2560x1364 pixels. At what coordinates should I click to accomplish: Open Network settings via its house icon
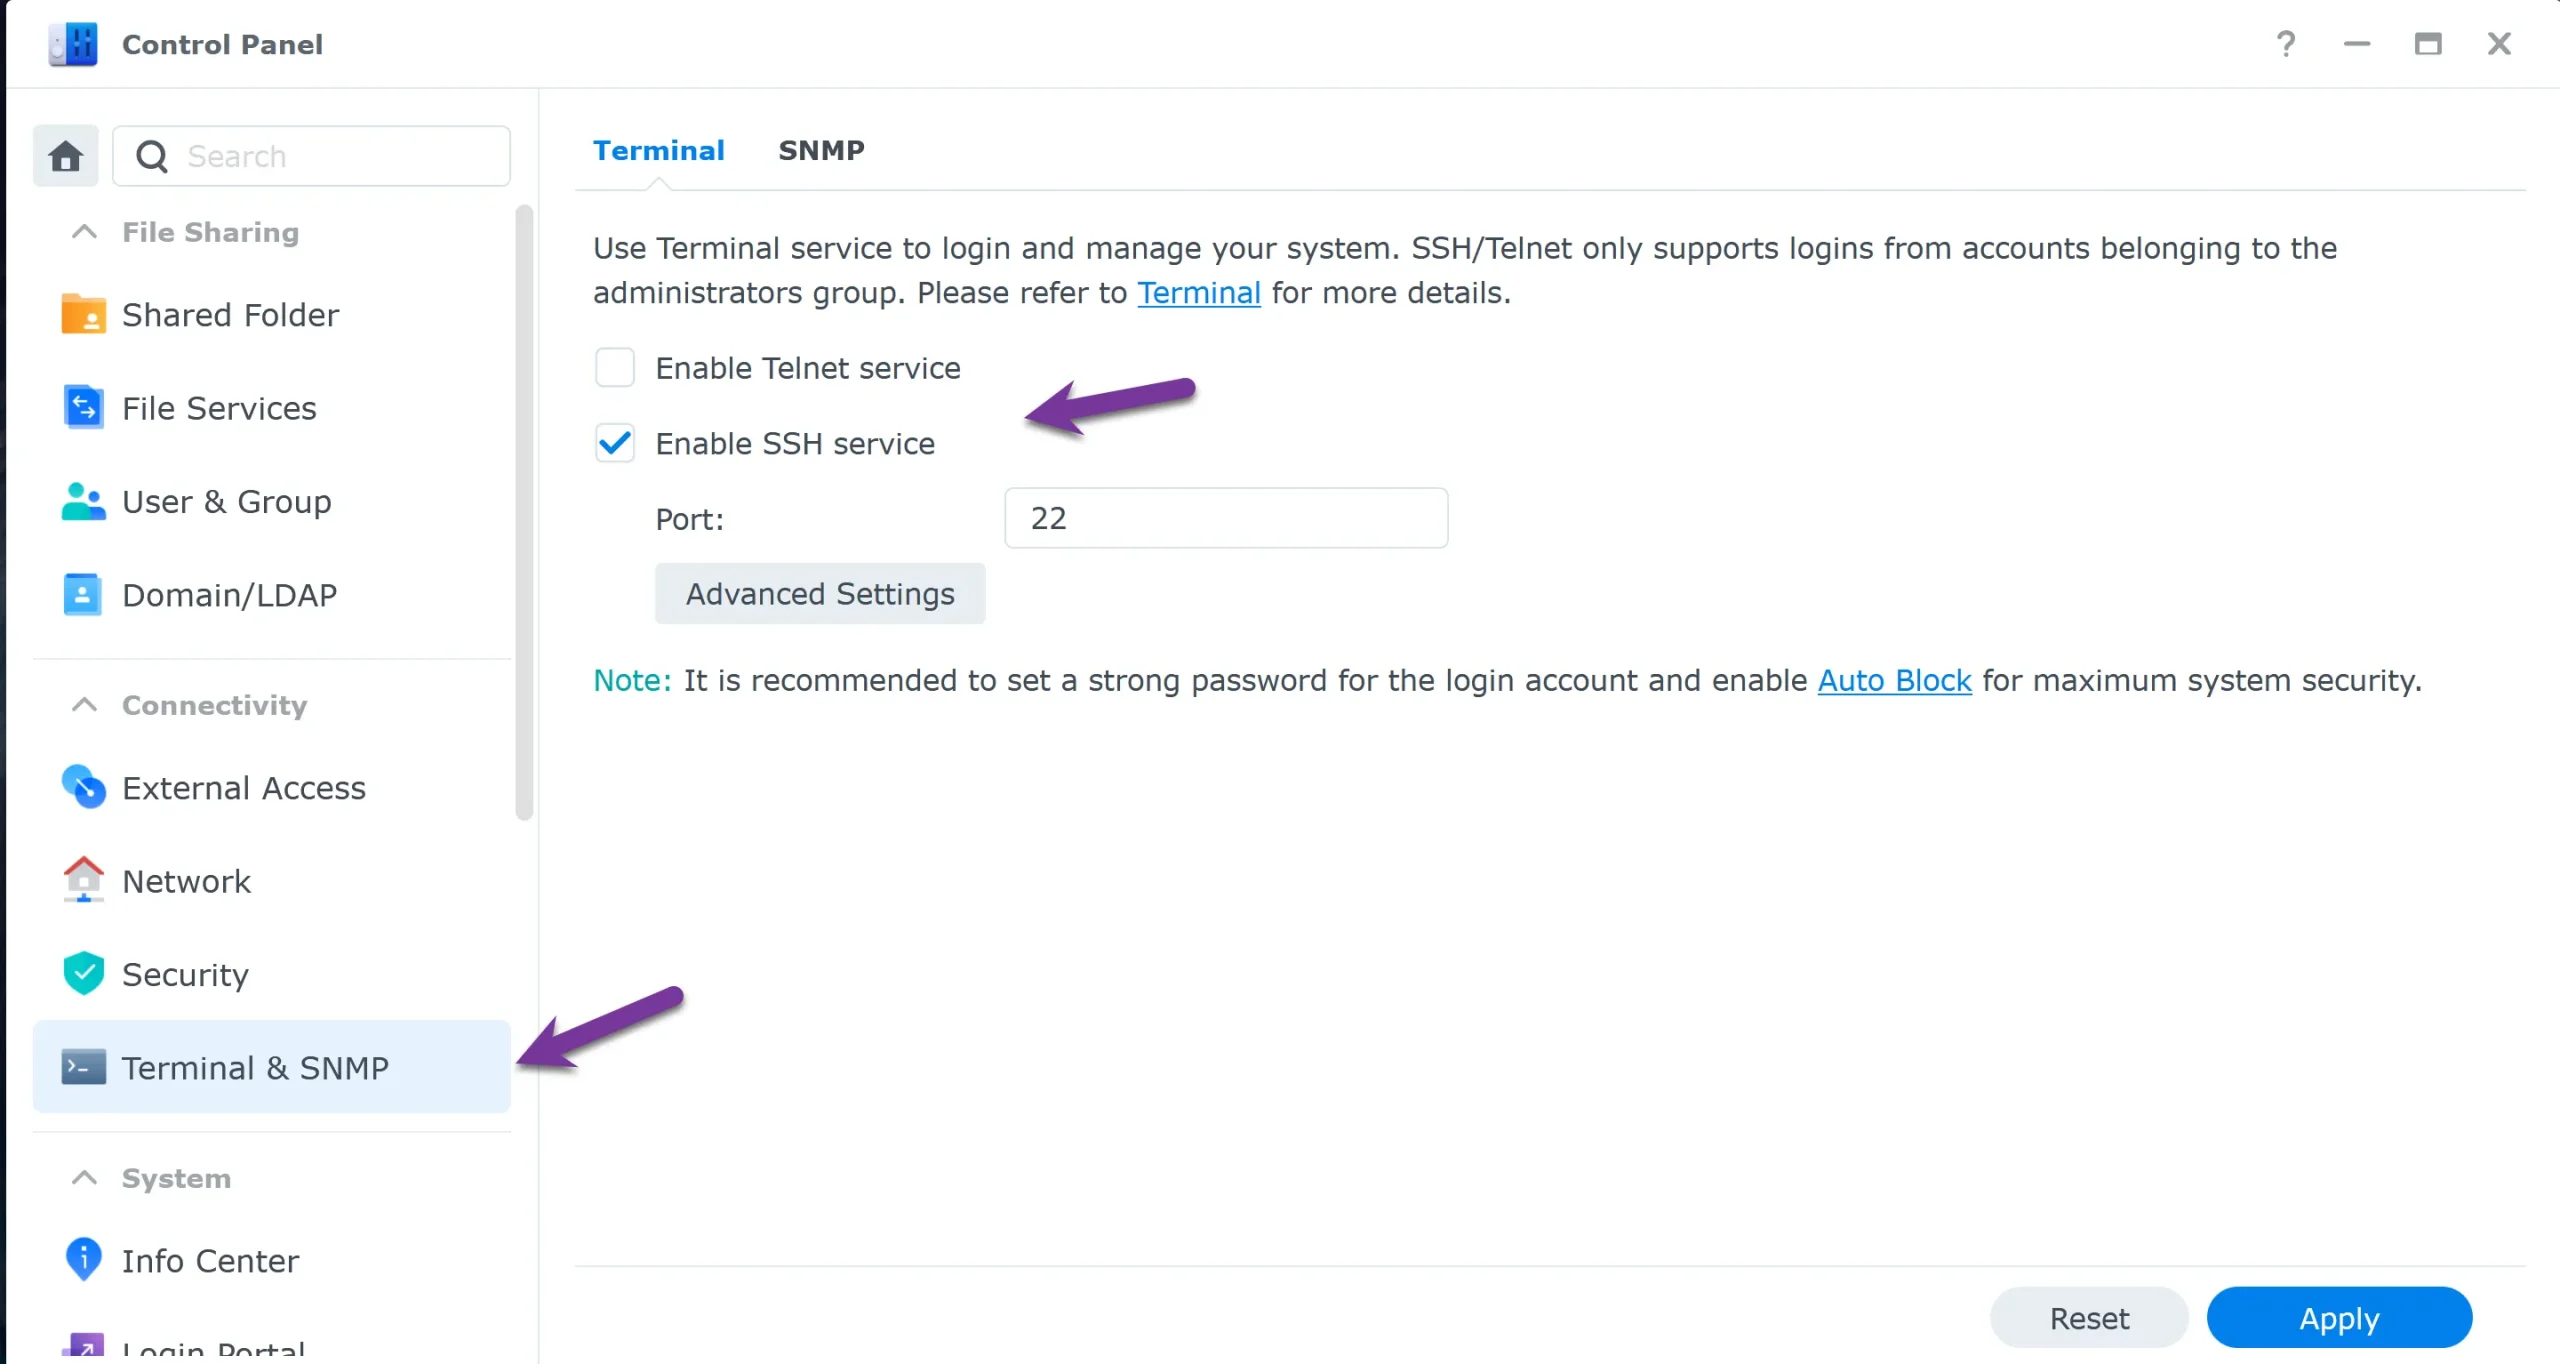(x=83, y=880)
